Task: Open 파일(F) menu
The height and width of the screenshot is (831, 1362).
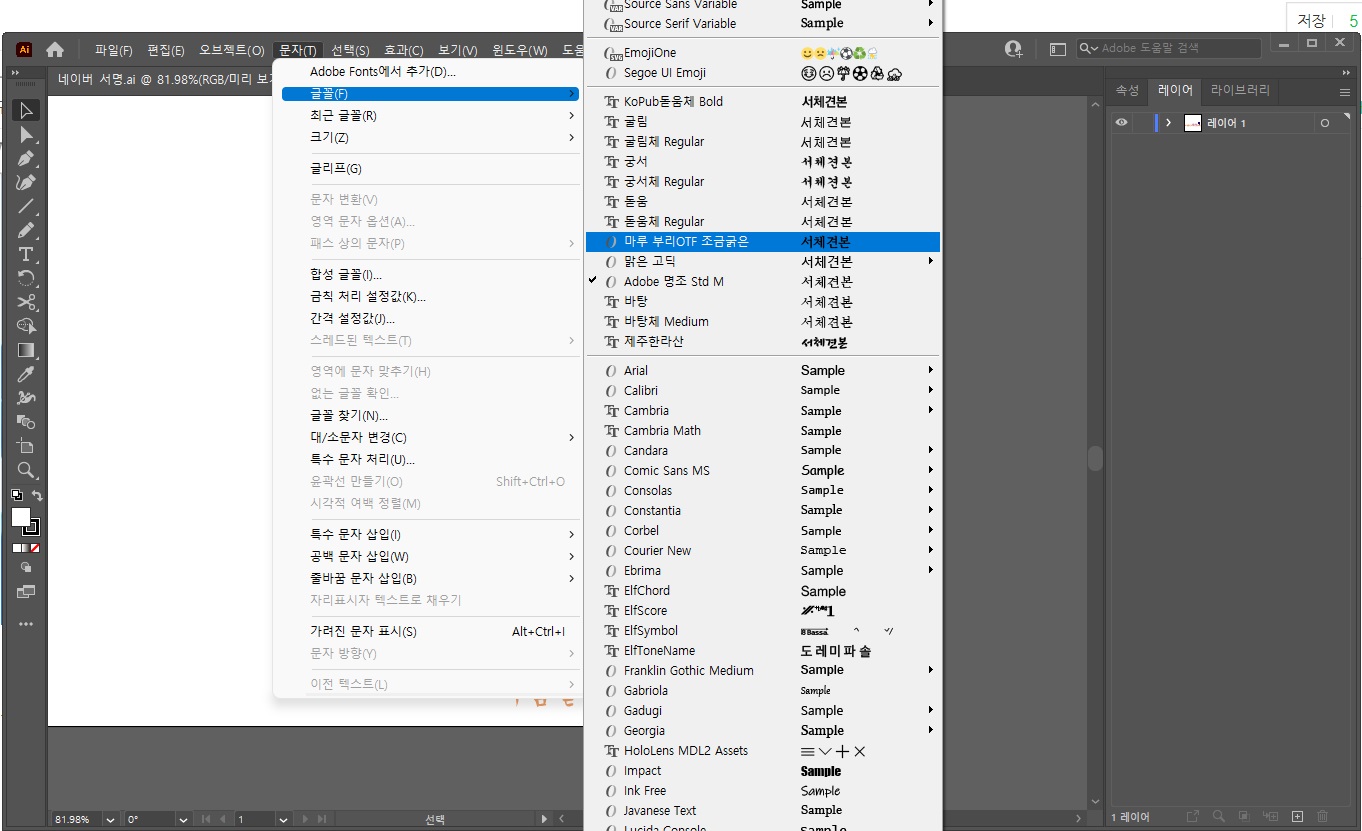Action: coord(114,50)
